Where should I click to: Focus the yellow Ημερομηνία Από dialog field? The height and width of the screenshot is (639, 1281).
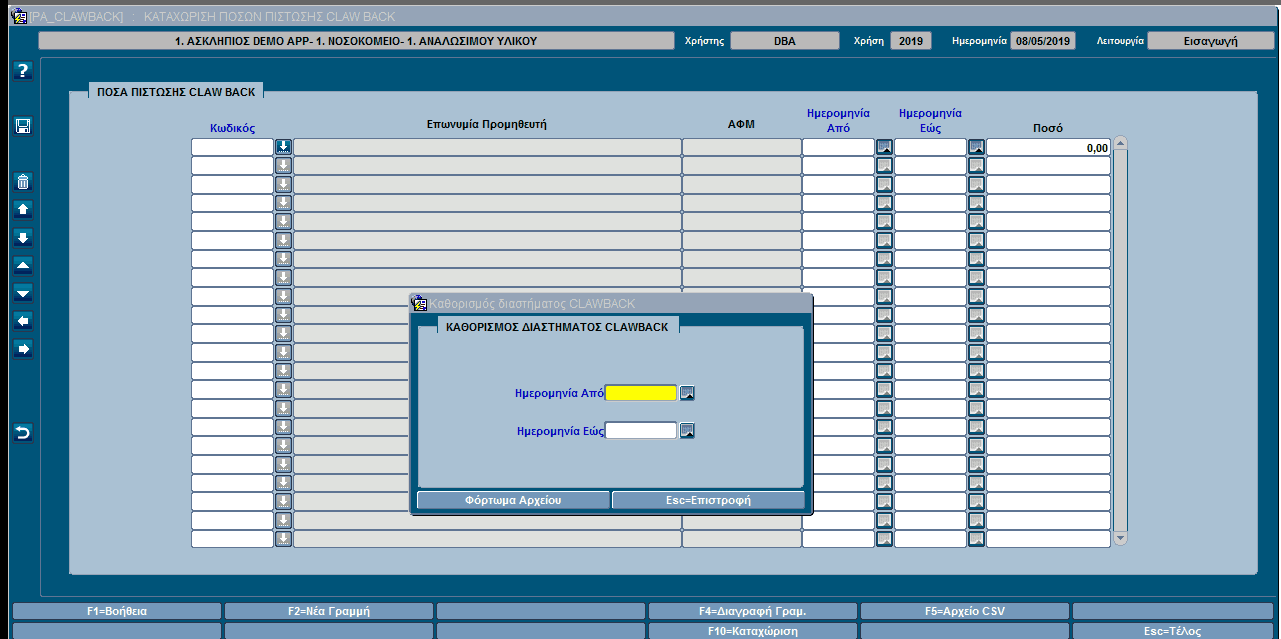[x=641, y=393]
